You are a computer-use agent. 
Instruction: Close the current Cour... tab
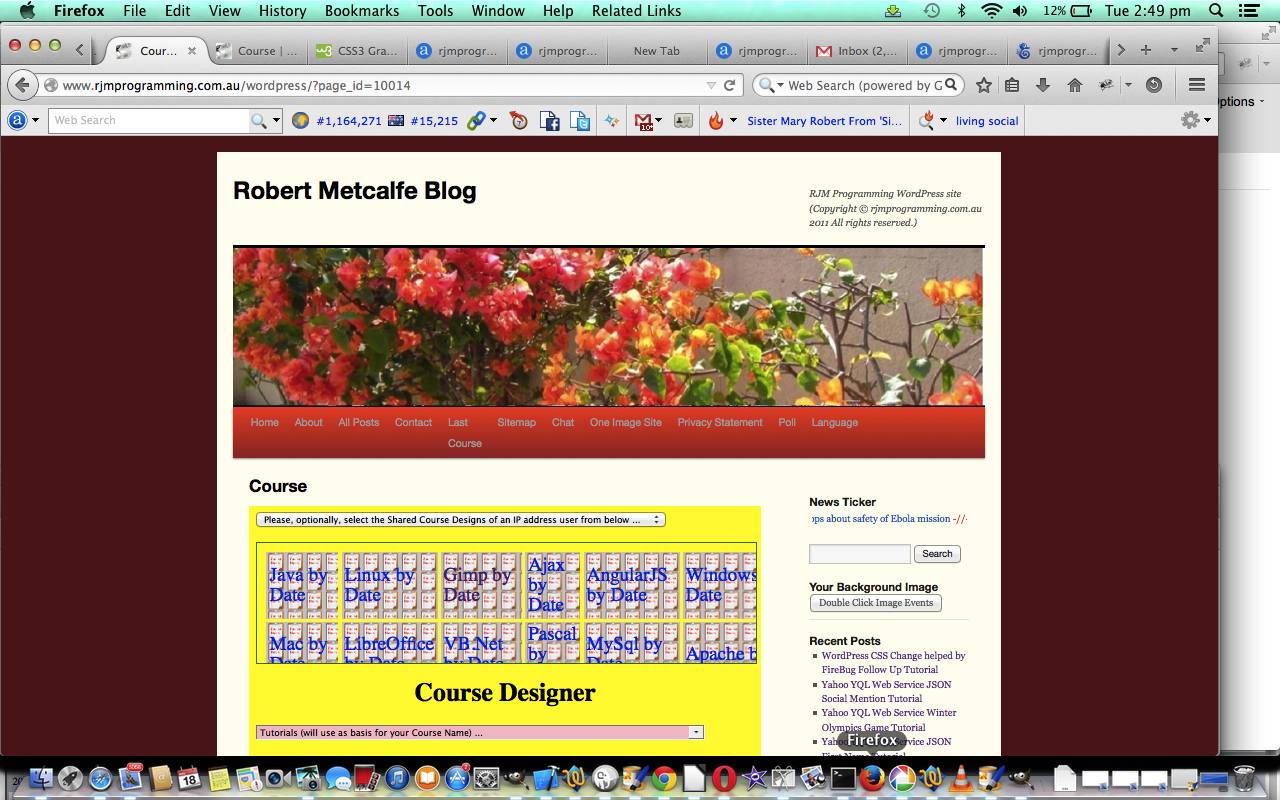[x=192, y=50]
